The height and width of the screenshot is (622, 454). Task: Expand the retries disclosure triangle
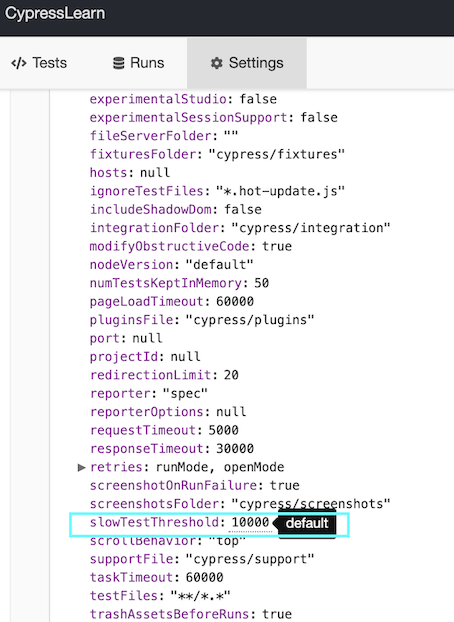pyautogui.click(x=81, y=467)
